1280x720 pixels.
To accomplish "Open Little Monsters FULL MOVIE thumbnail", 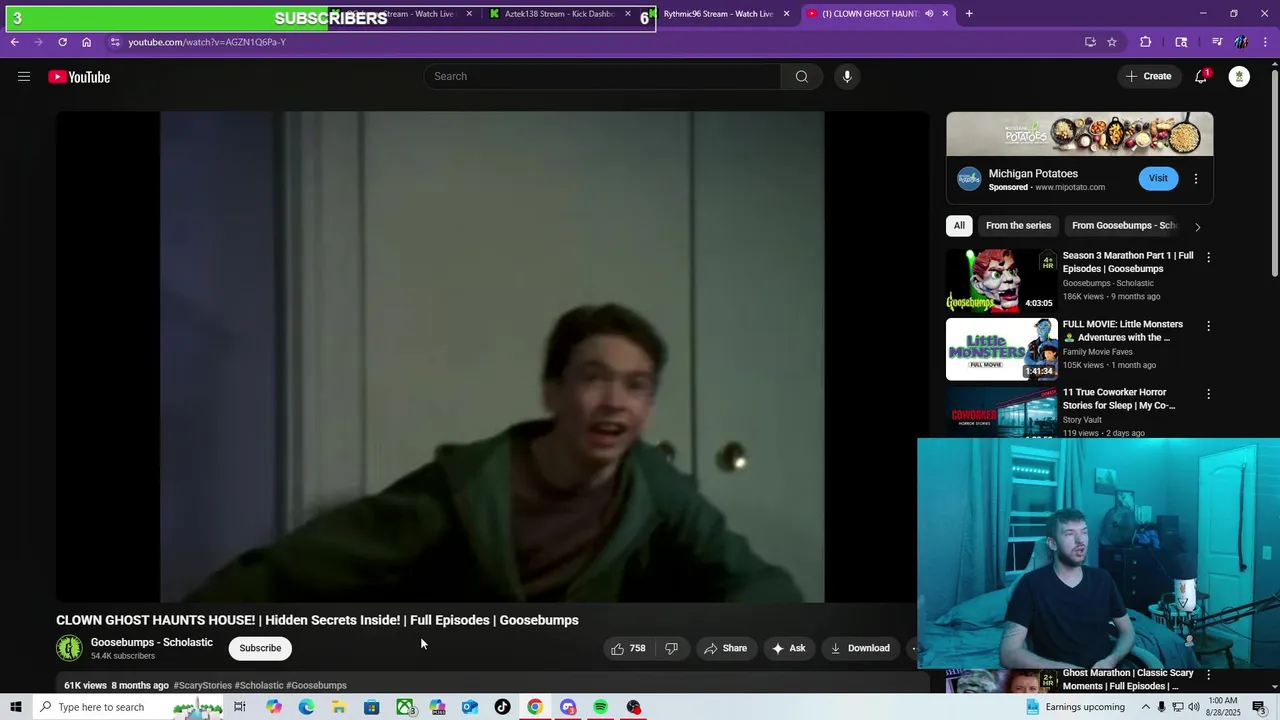I will (1002, 349).
